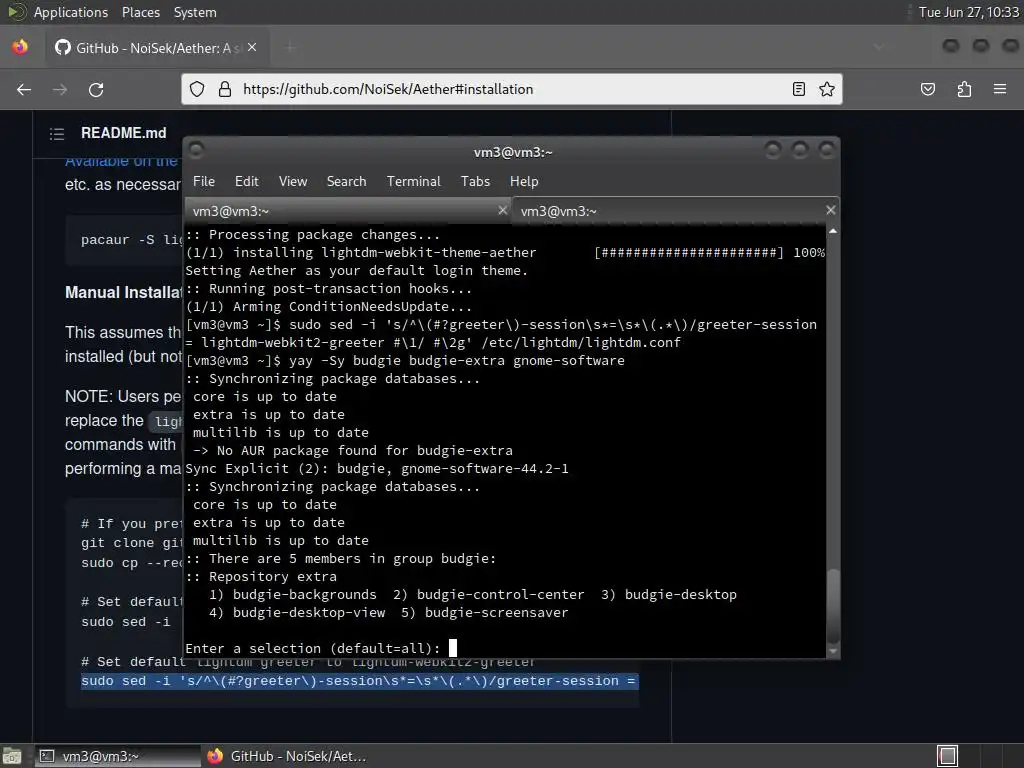
Task: Open terminal Help menu
Action: (524, 182)
